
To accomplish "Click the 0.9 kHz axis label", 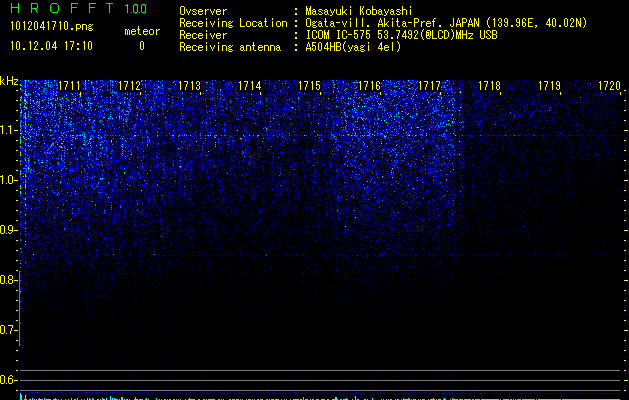I will (x=9, y=230).
